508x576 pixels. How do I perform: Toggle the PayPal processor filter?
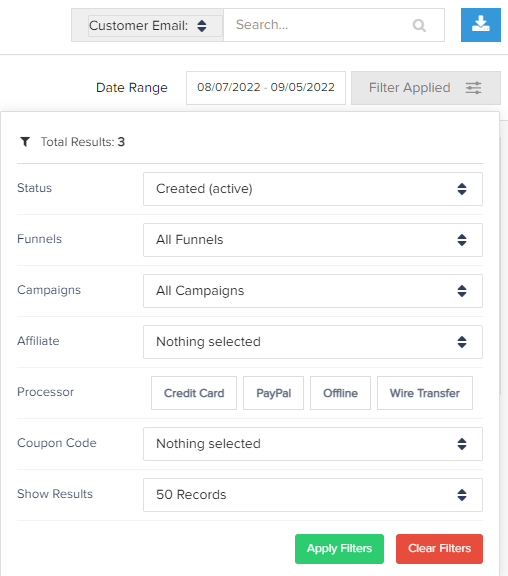point(273,393)
